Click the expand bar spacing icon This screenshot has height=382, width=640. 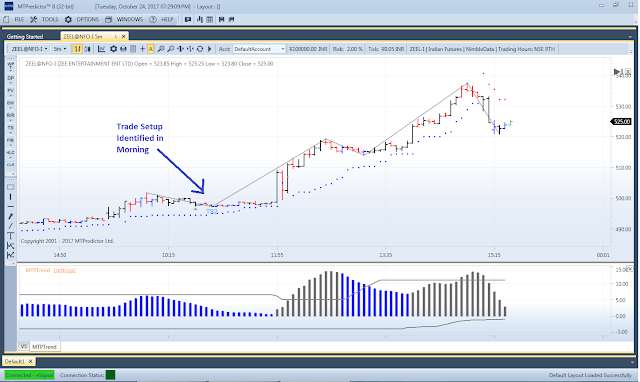[180, 49]
